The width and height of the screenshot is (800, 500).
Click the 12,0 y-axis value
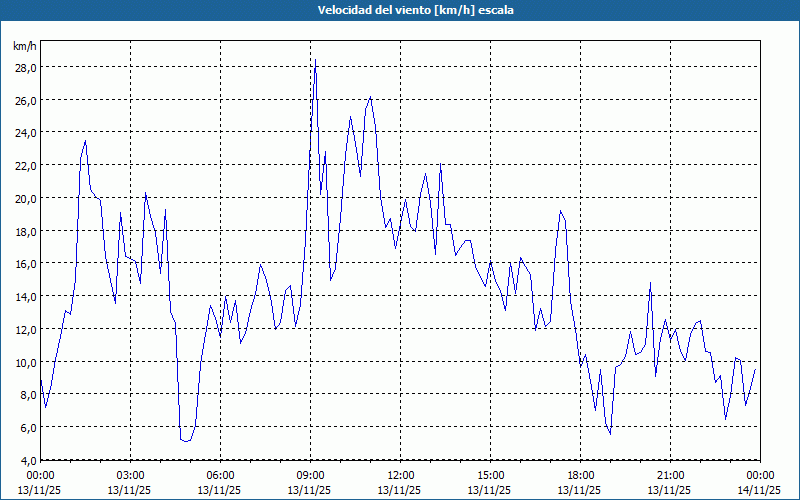click(25, 329)
